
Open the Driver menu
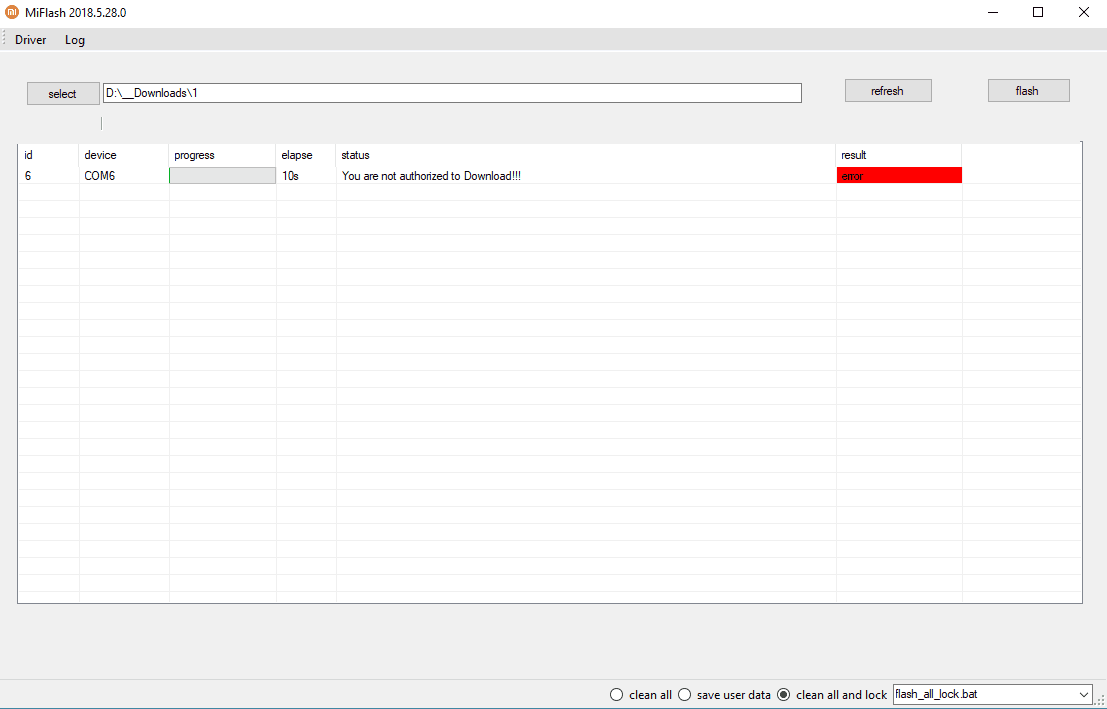coord(30,40)
